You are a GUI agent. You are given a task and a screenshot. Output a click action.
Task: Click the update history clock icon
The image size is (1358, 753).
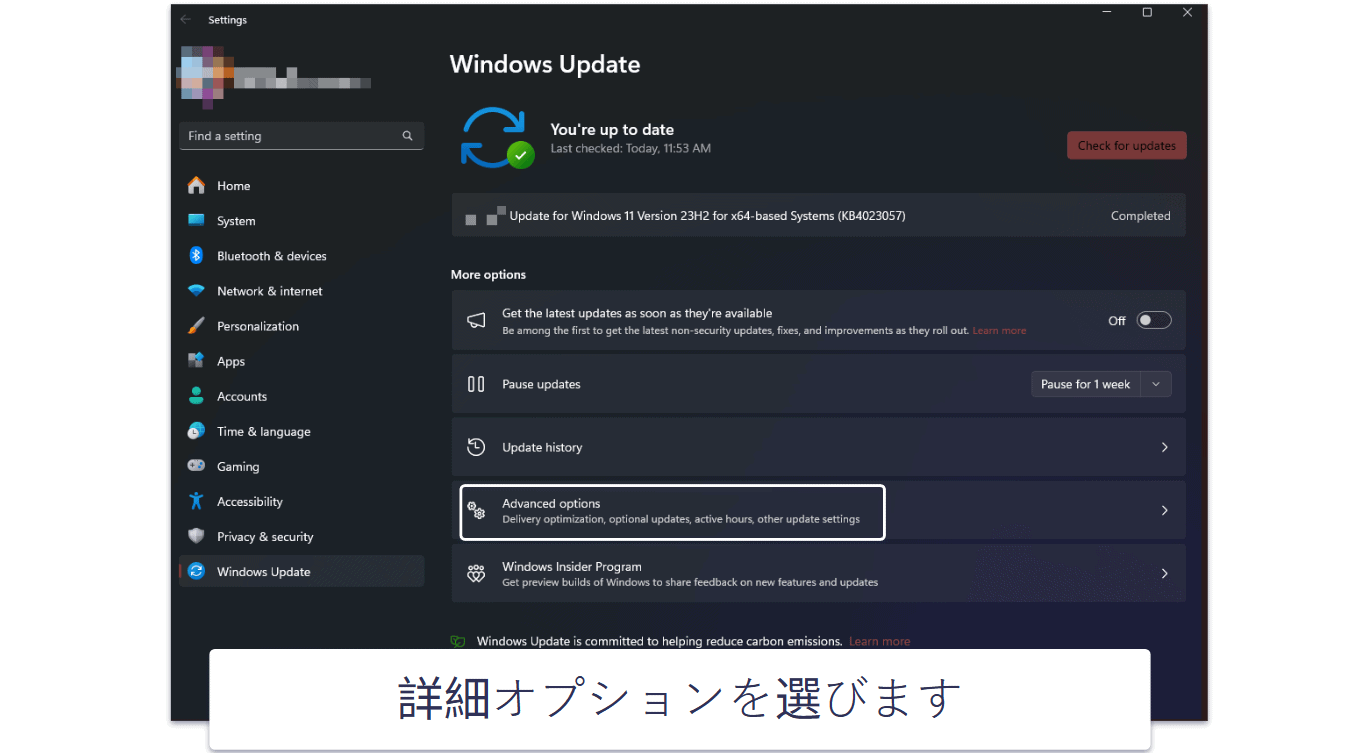tap(476, 447)
